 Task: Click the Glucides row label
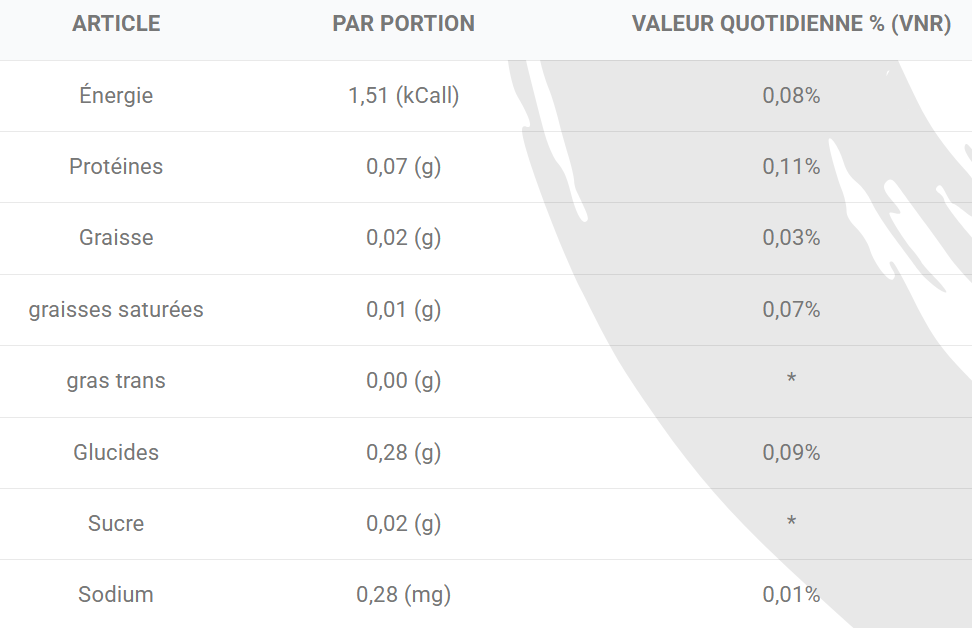pos(116,453)
